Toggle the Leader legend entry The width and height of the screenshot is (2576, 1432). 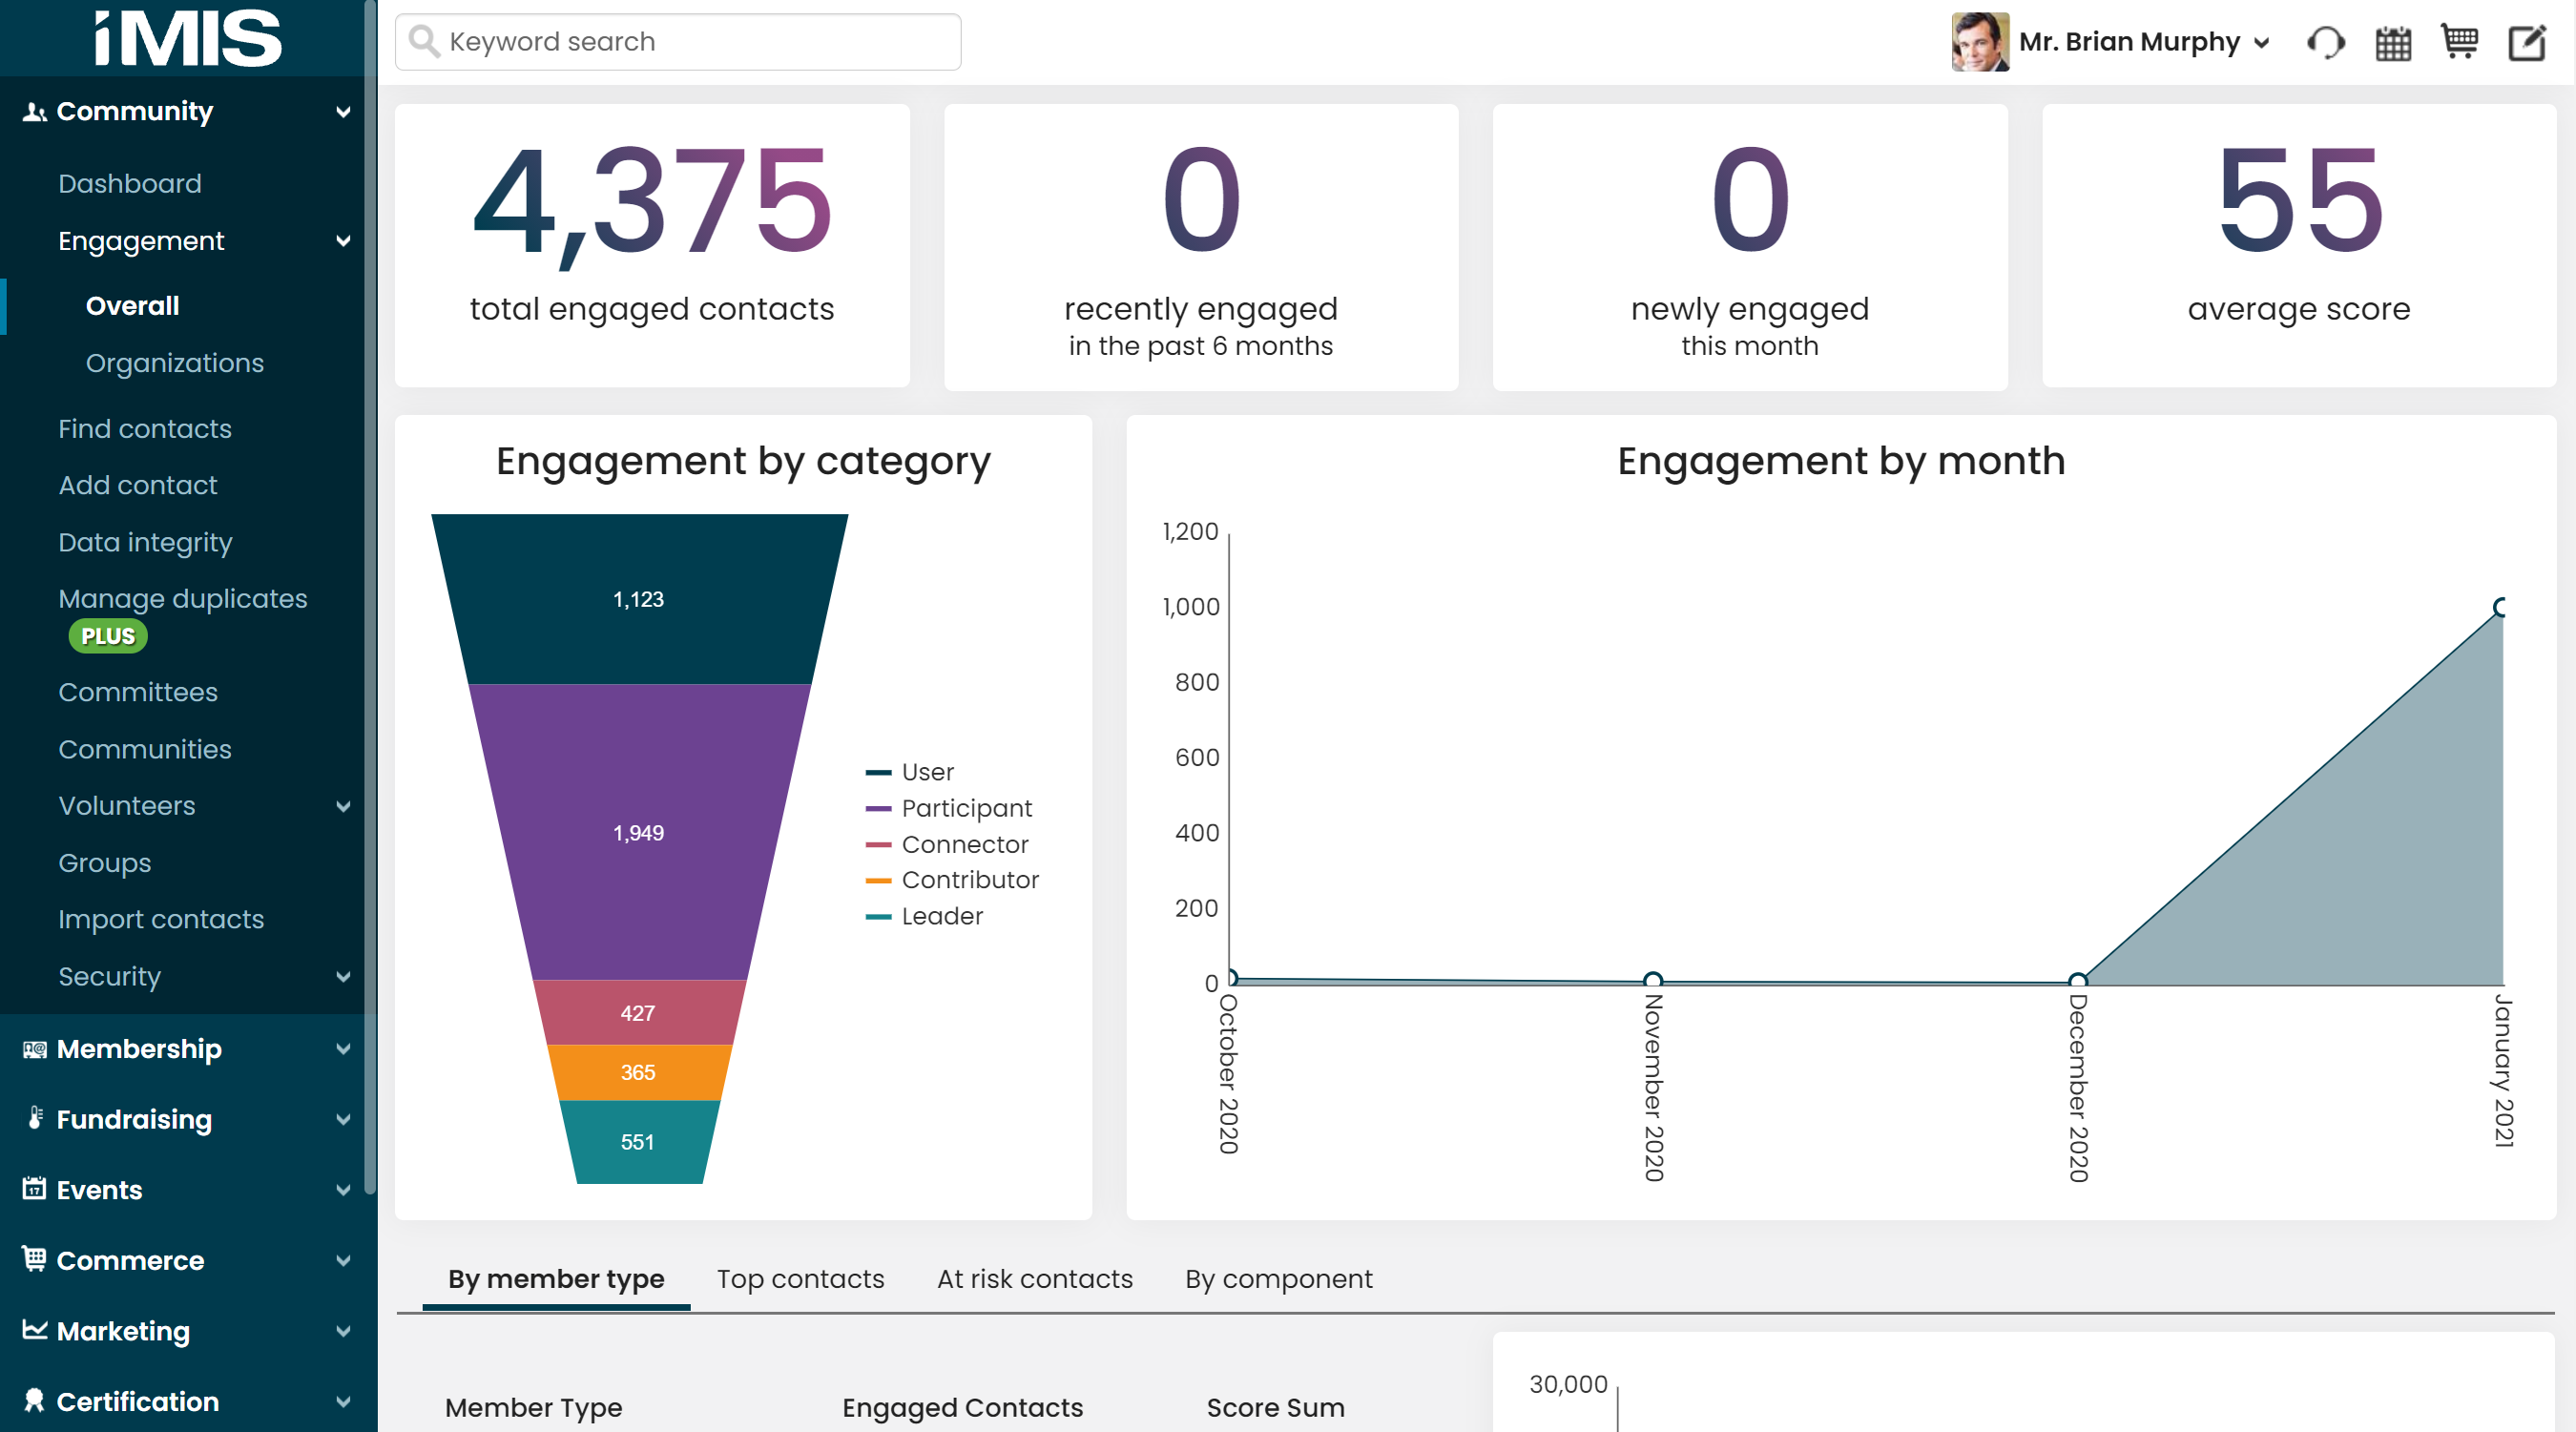coord(941,916)
